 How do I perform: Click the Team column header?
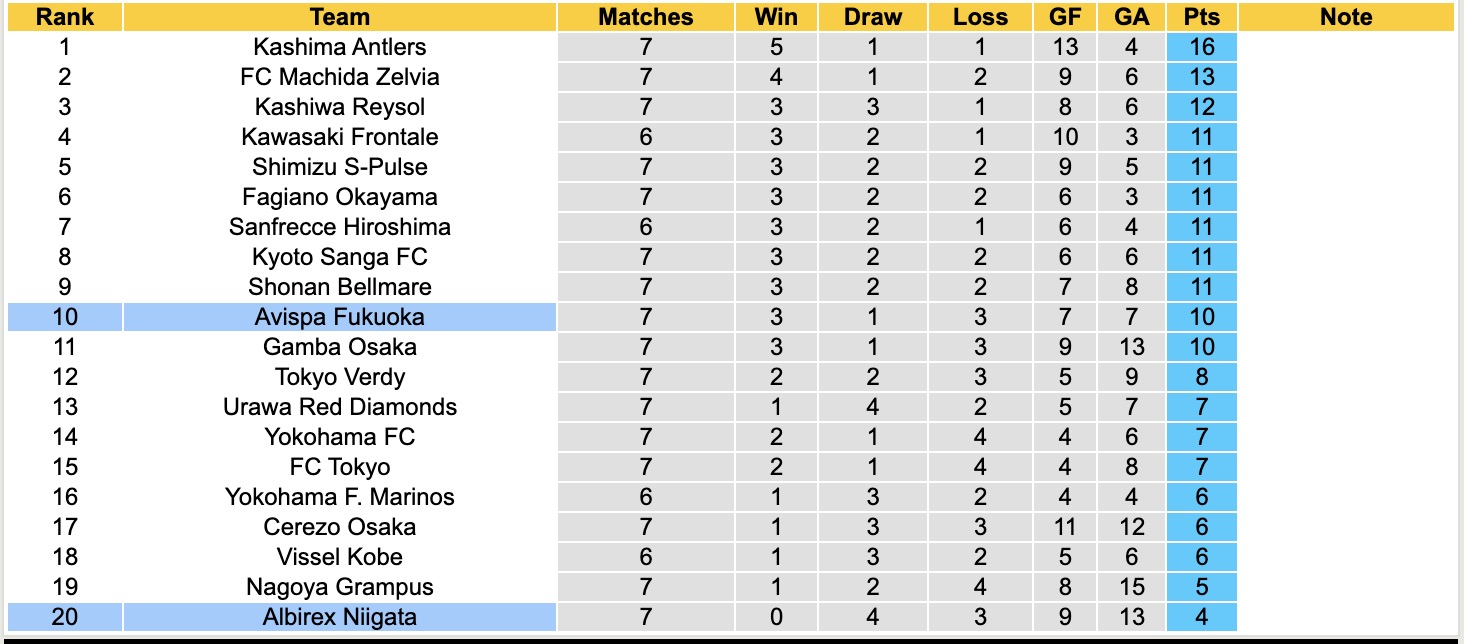coord(340,17)
